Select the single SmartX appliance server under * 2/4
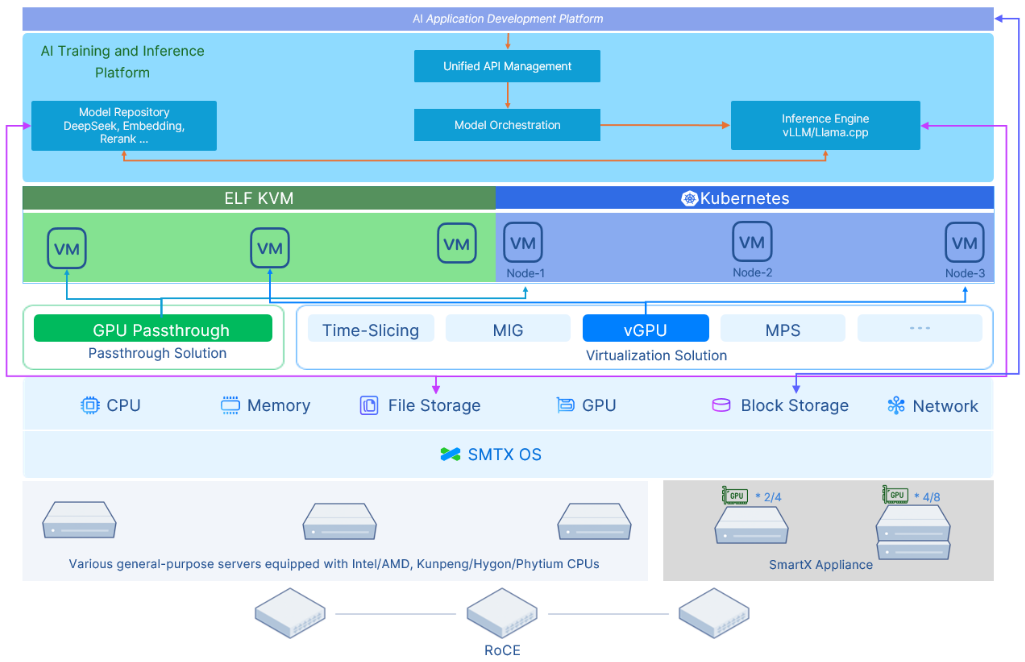 pos(751,525)
